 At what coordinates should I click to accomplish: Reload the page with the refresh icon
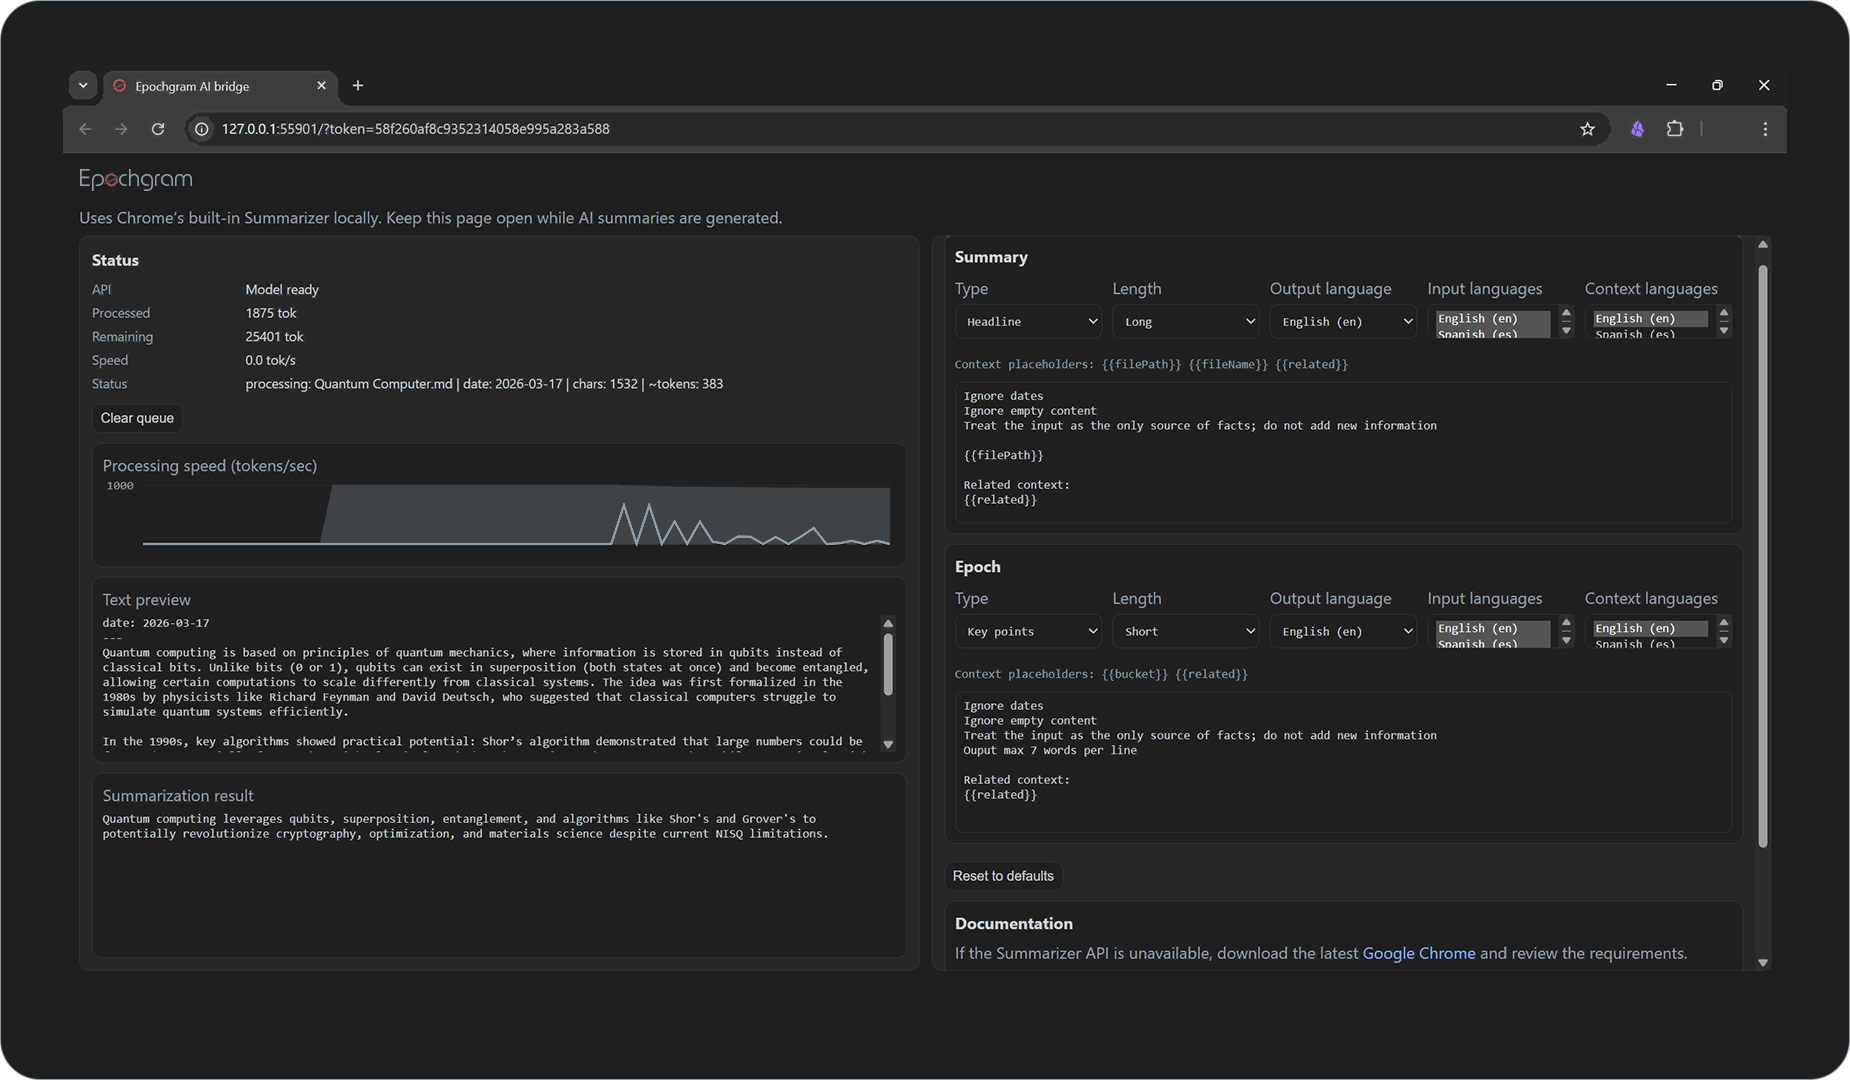(158, 129)
